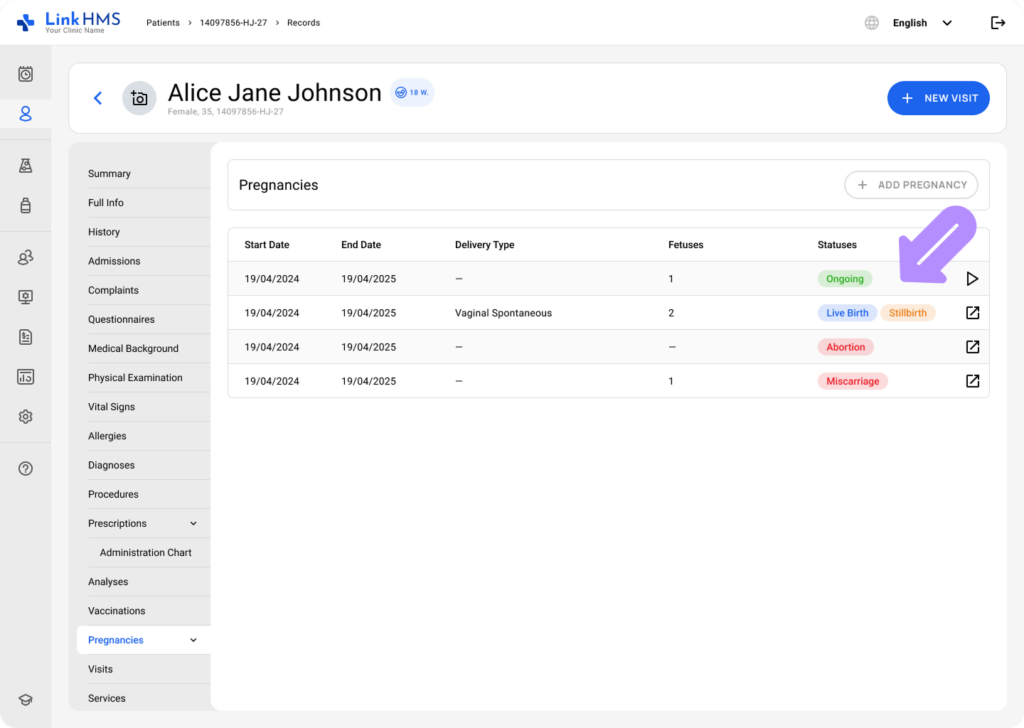Open the appointments calendar icon in the sidebar

[x=25, y=71]
